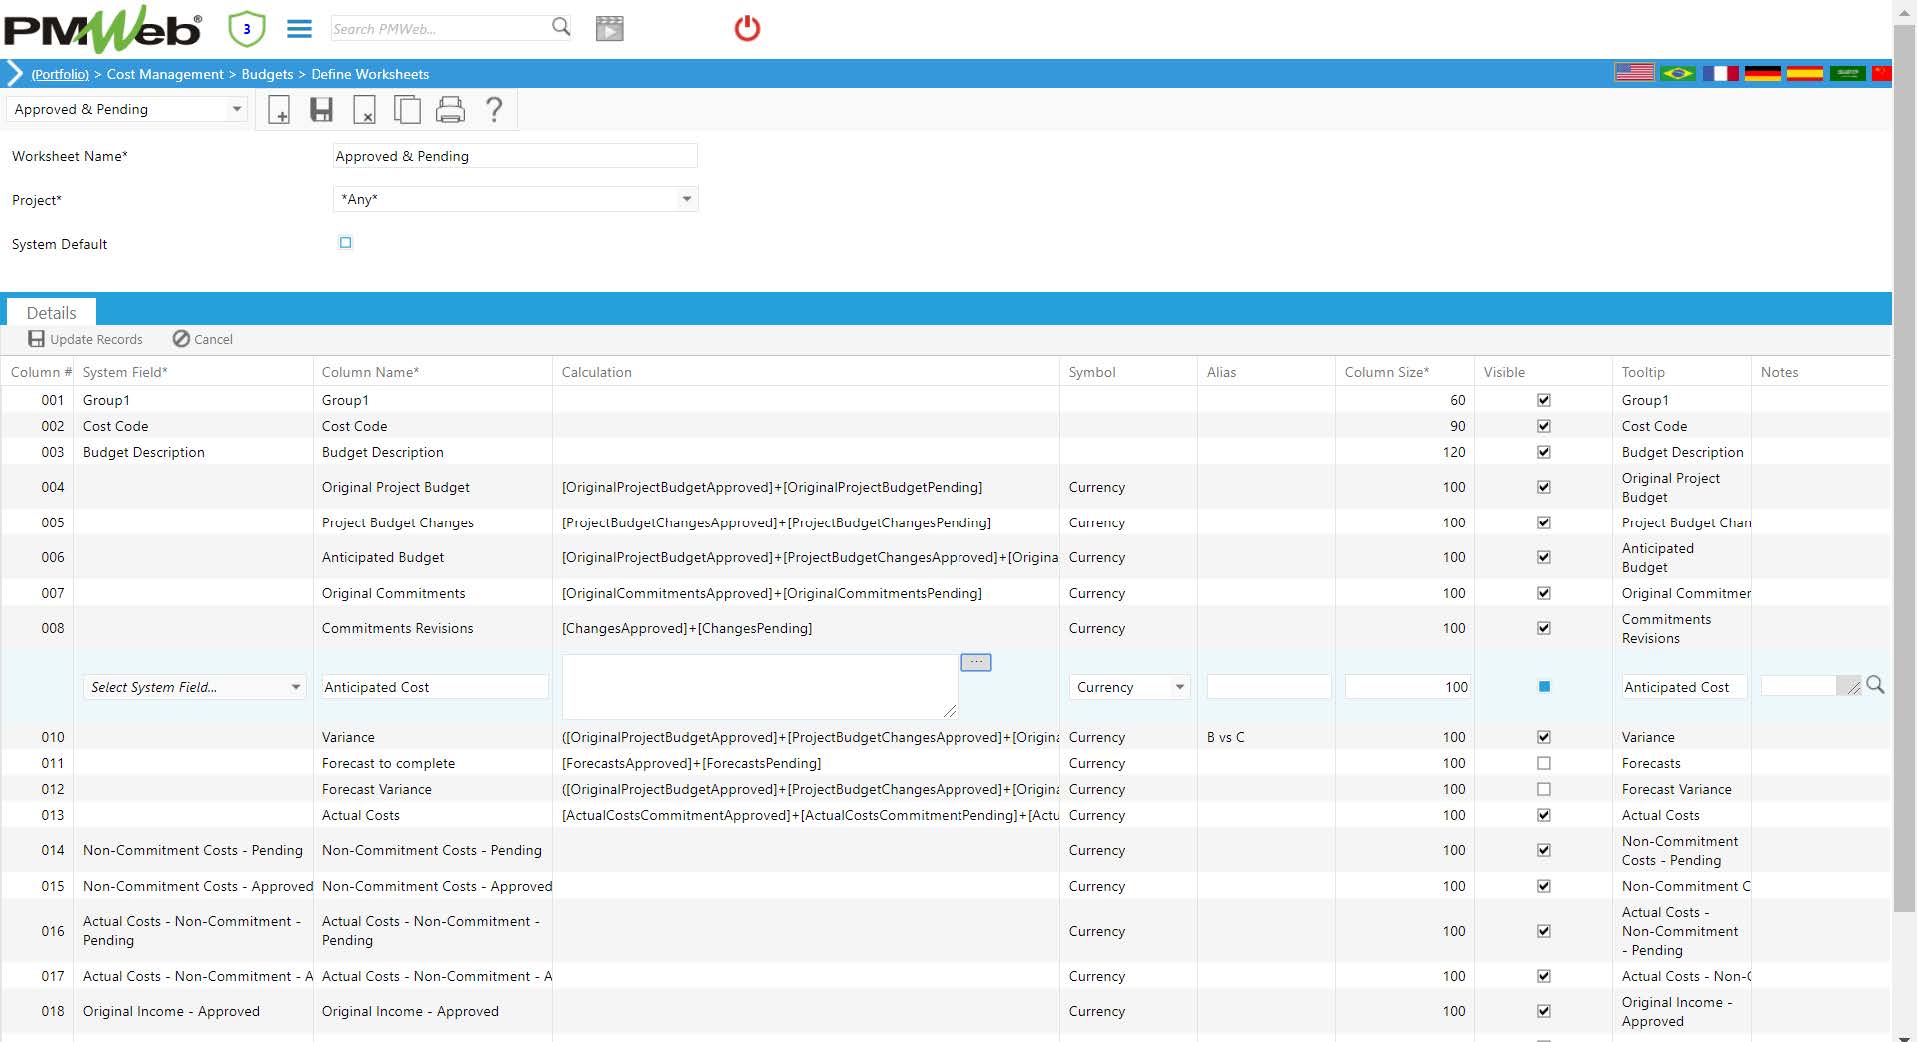Click the Column Size header
Image resolution: width=1917 pixels, height=1042 pixels.
coord(1386,372)
